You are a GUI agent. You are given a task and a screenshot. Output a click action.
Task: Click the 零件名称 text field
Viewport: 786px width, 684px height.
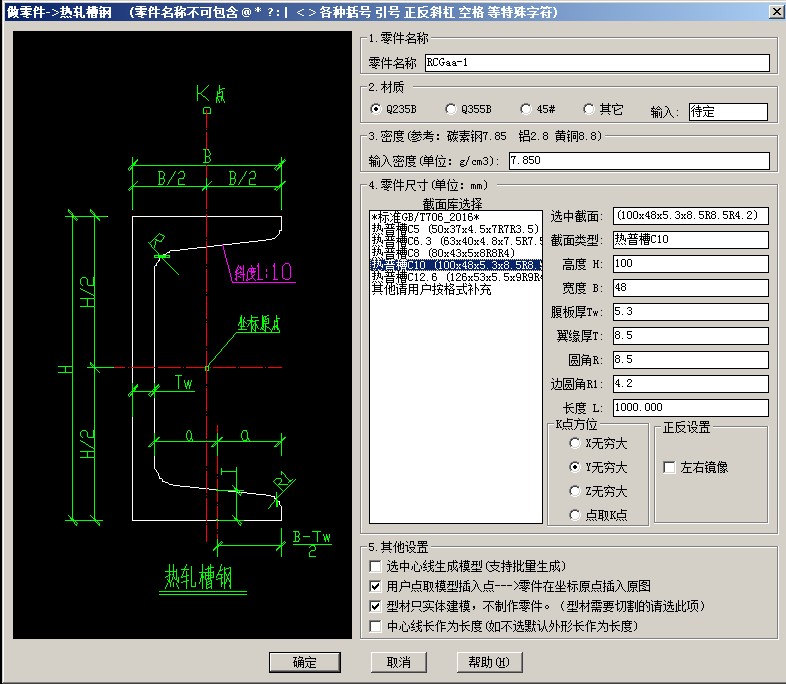click(x=596, y=62)
